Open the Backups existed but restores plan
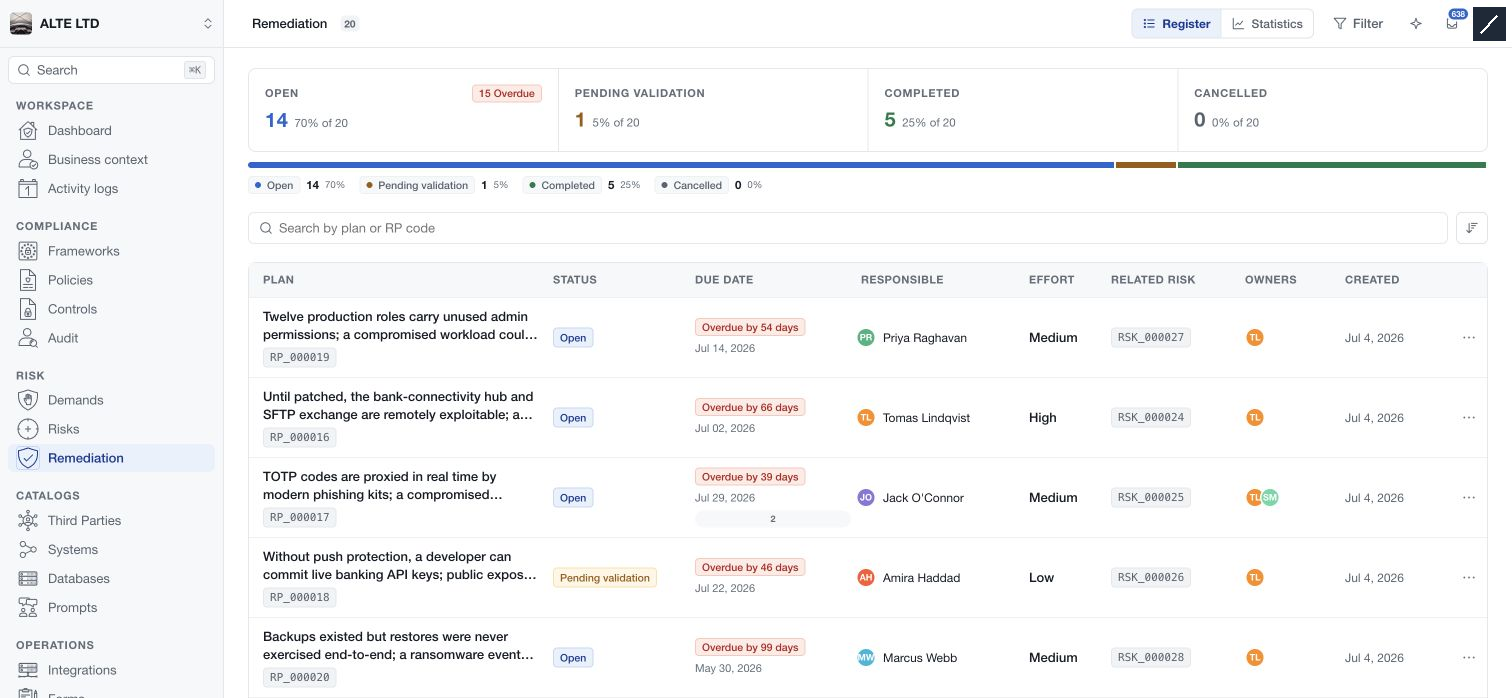The width and height of the screenshot is (1512, 698). point(398,646)
